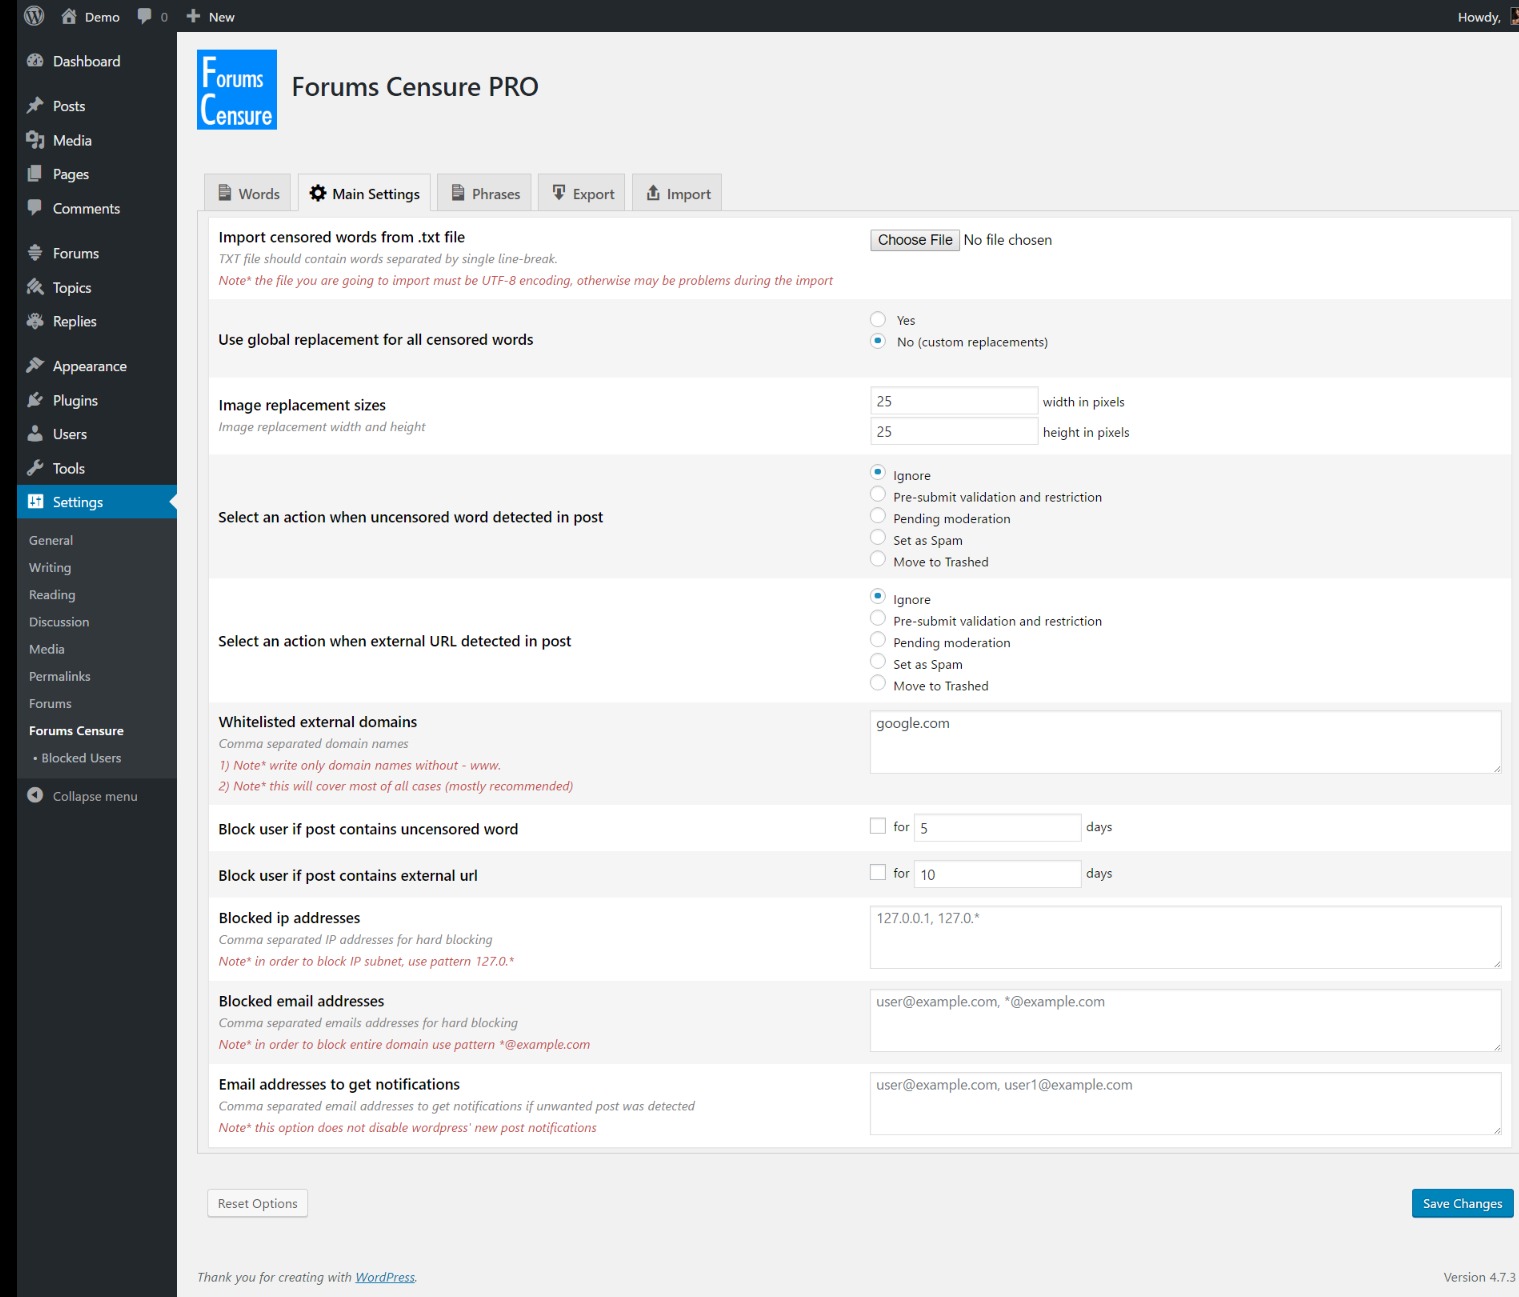Open the Export tab
This screenshot has height=1297, width=1519.
click(583, 194)
